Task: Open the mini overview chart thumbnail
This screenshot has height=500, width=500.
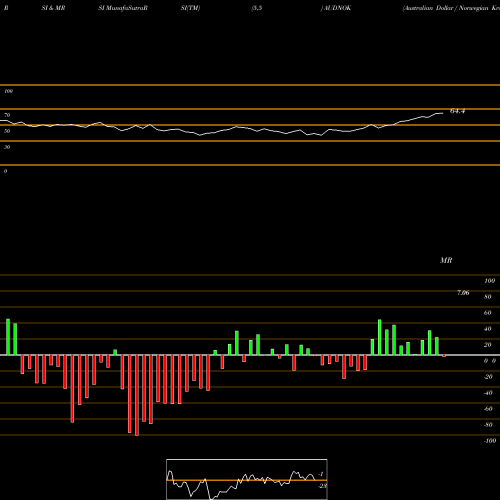Action: [247, 479]
